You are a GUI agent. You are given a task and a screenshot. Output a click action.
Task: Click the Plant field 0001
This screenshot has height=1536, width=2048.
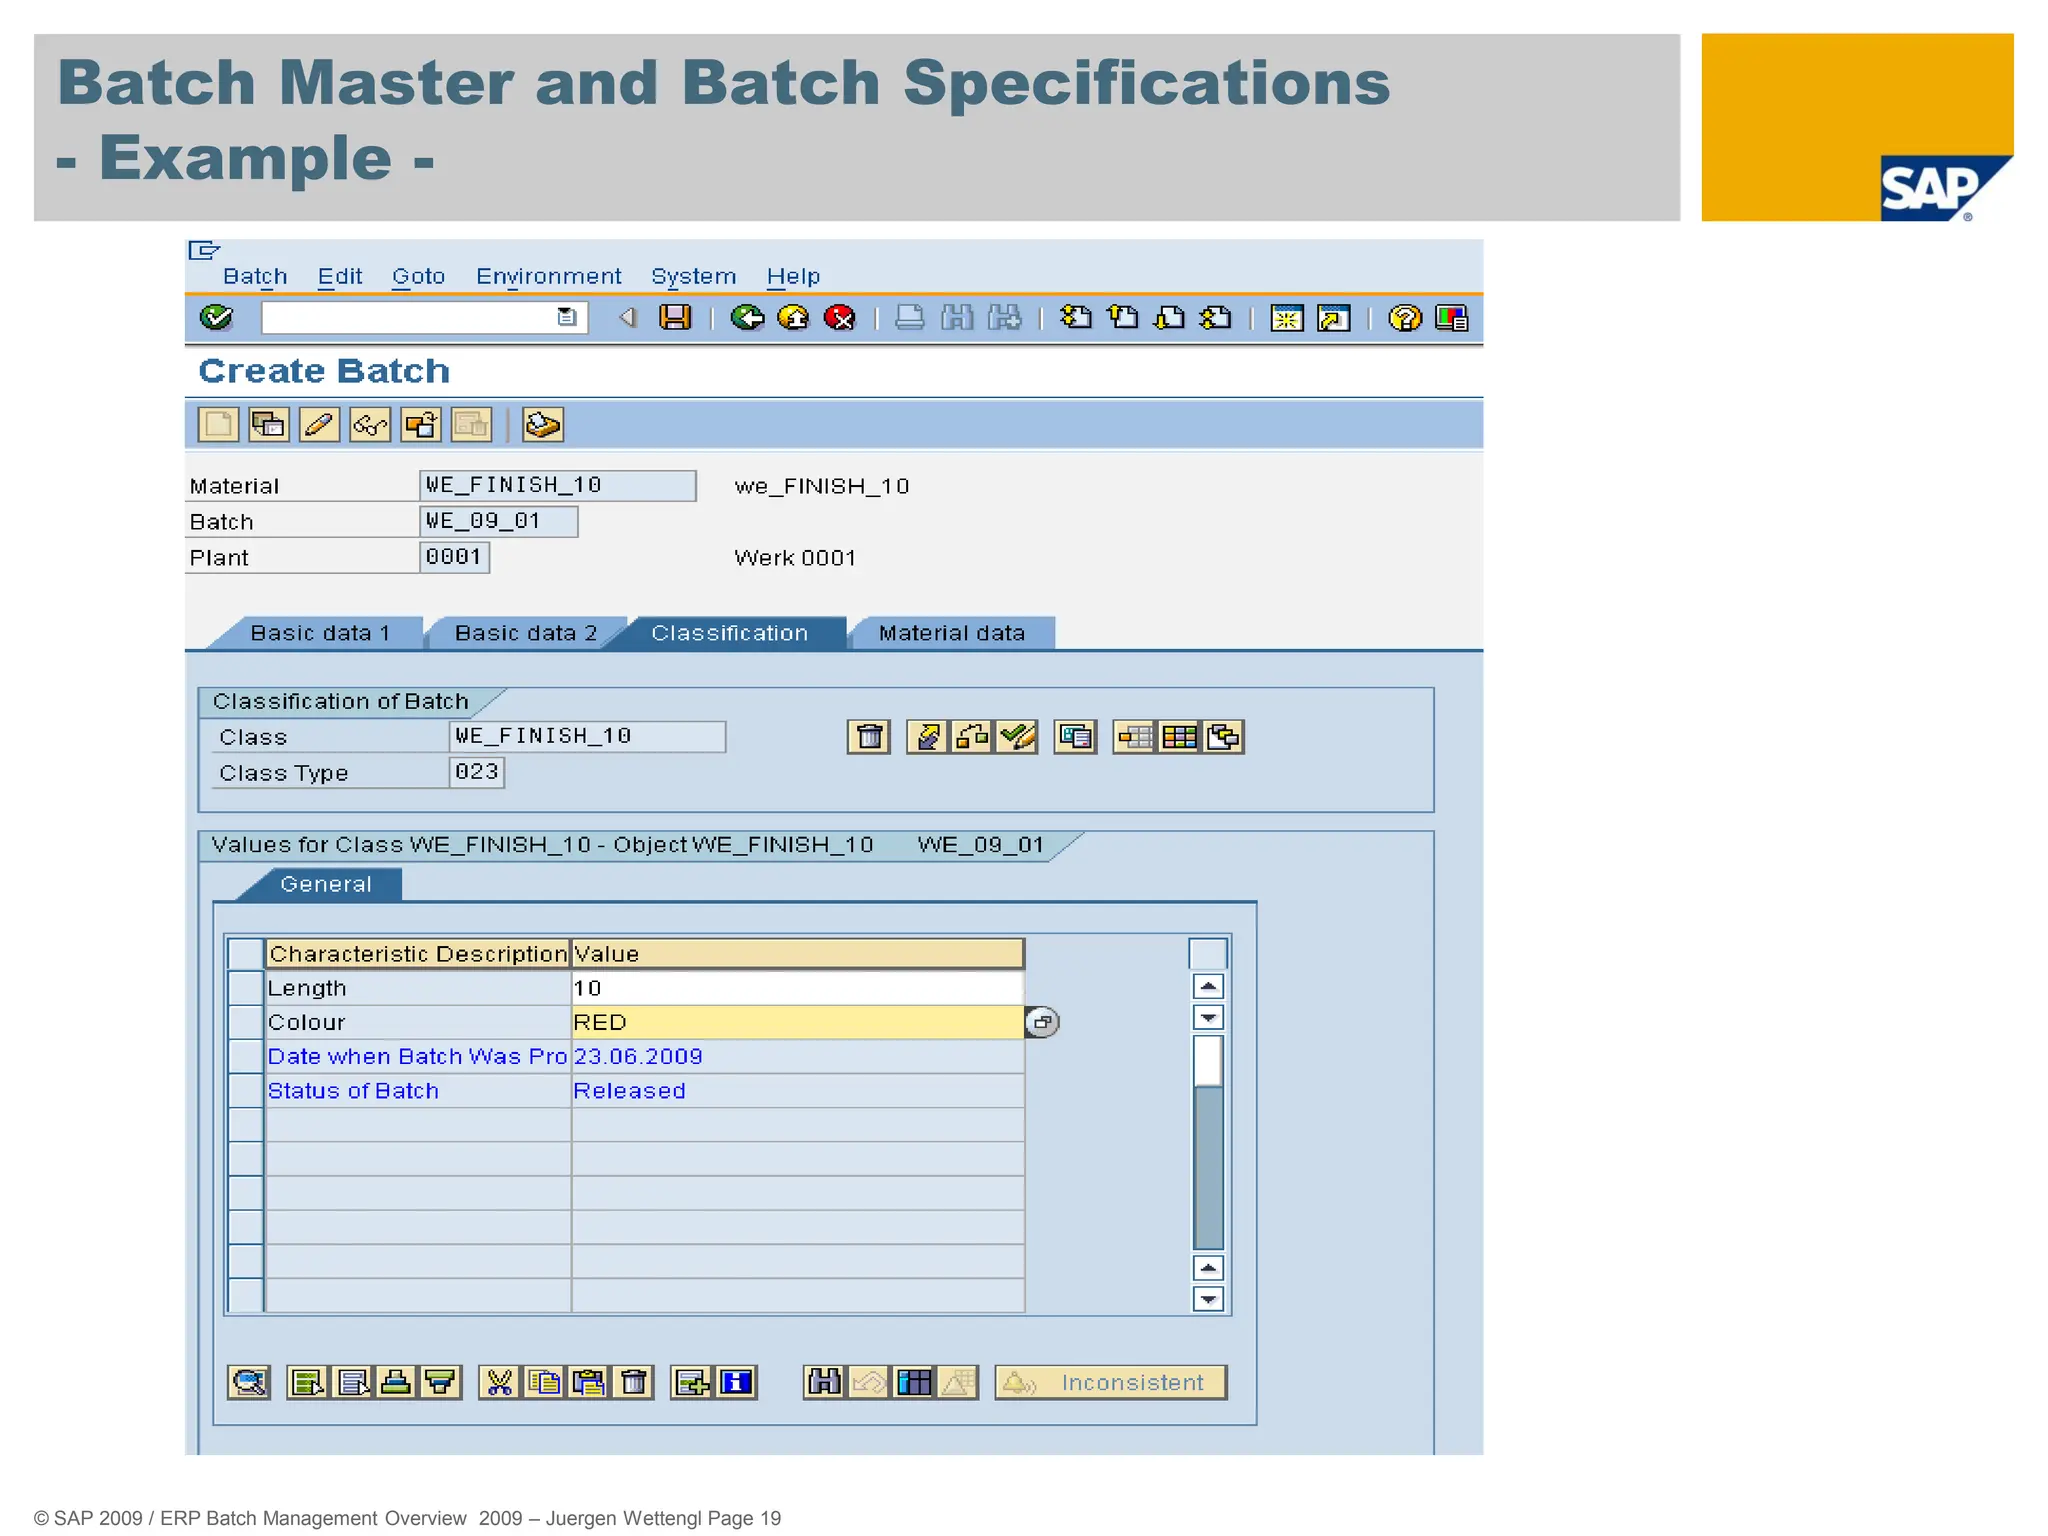pyautogui.click(x=455, y=557)
